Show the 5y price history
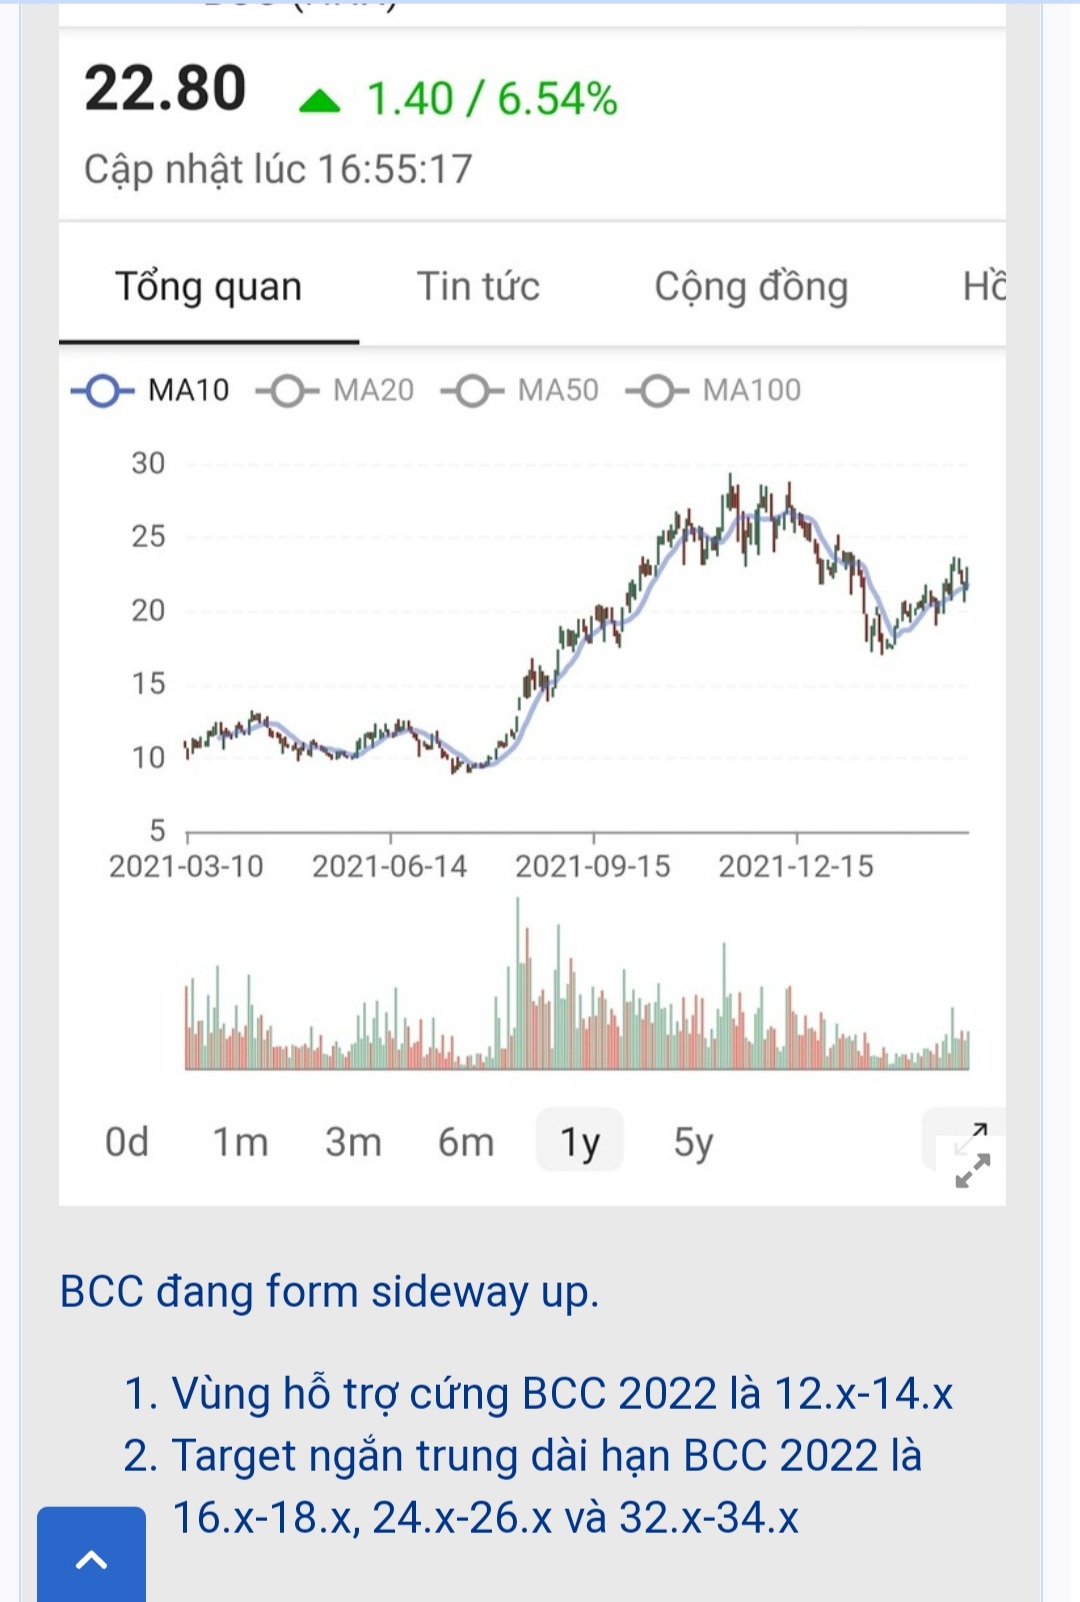Screen dimensions: 1080x1602 click(x=693, y=1141)
